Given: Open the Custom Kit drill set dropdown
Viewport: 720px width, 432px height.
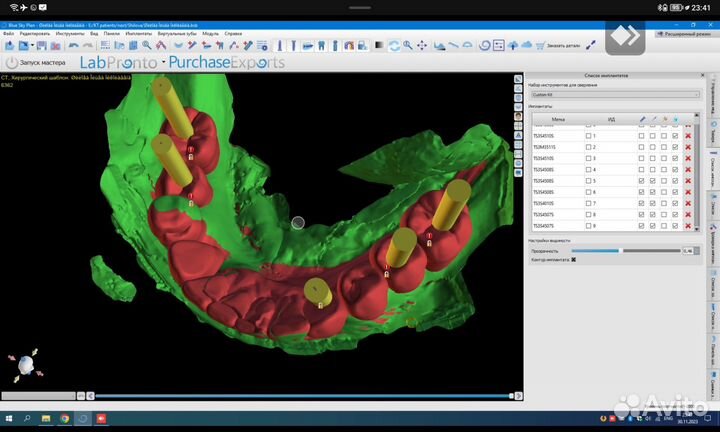Looking at the screenshot, I should (614, 94).
